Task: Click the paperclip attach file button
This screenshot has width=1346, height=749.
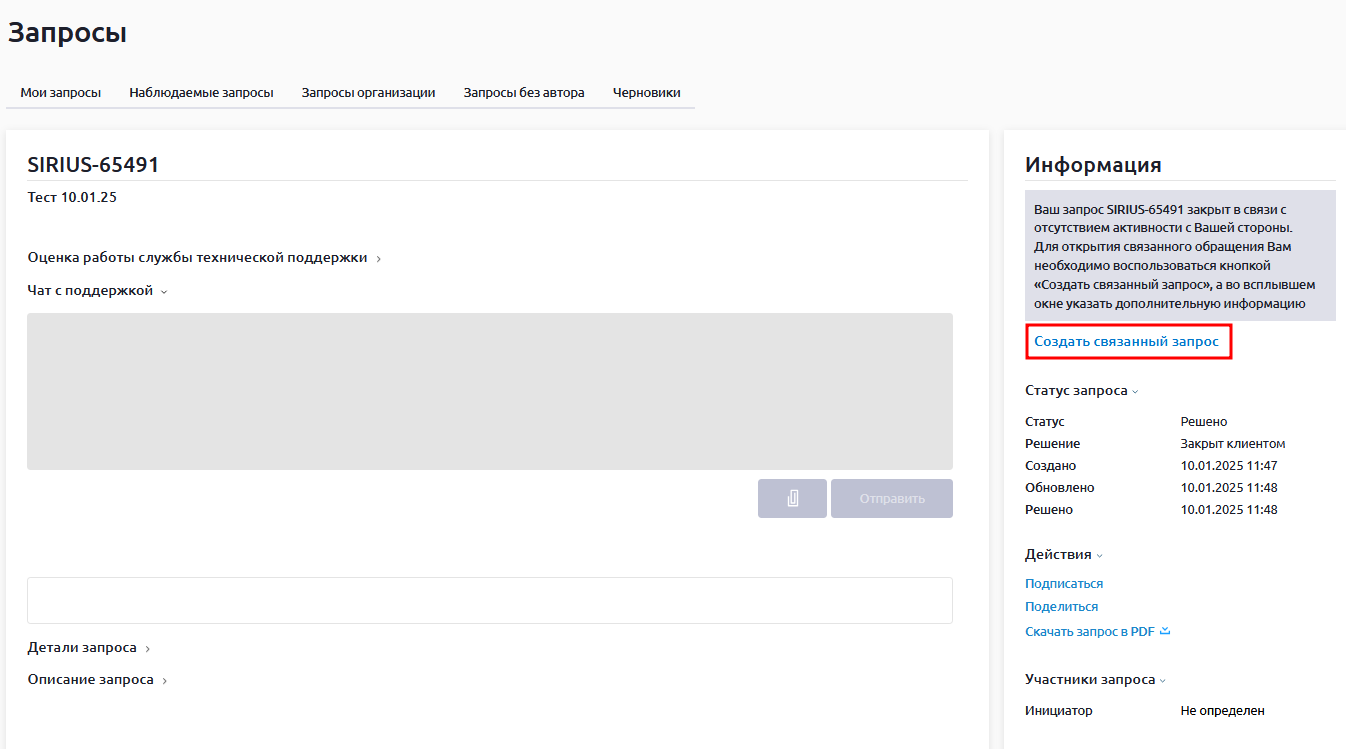Action: click(792, 498)
